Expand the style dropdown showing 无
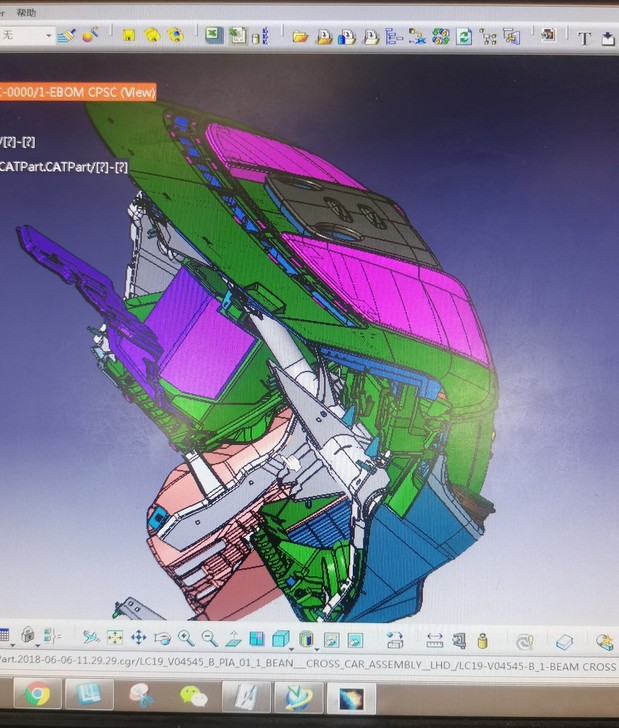 [x=47, y=35]
